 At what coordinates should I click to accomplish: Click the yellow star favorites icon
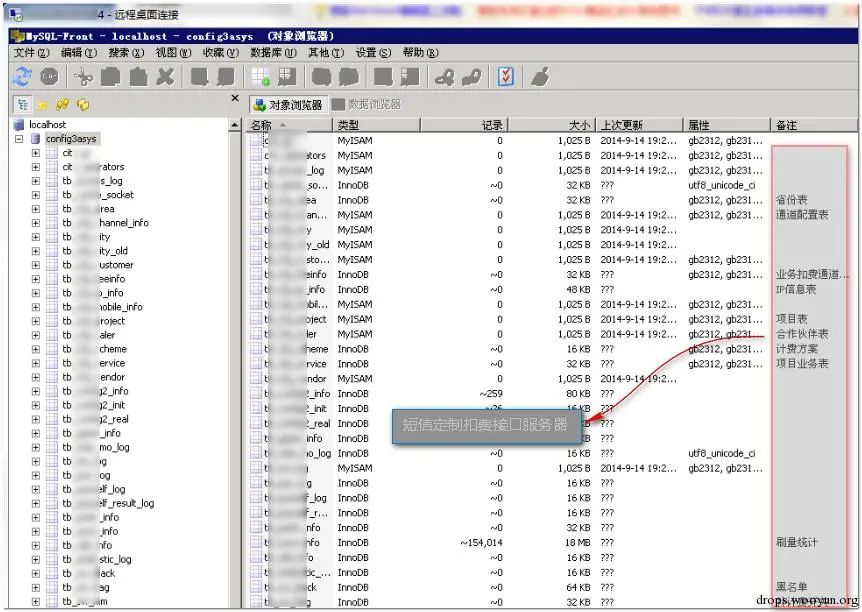(43, 104)
